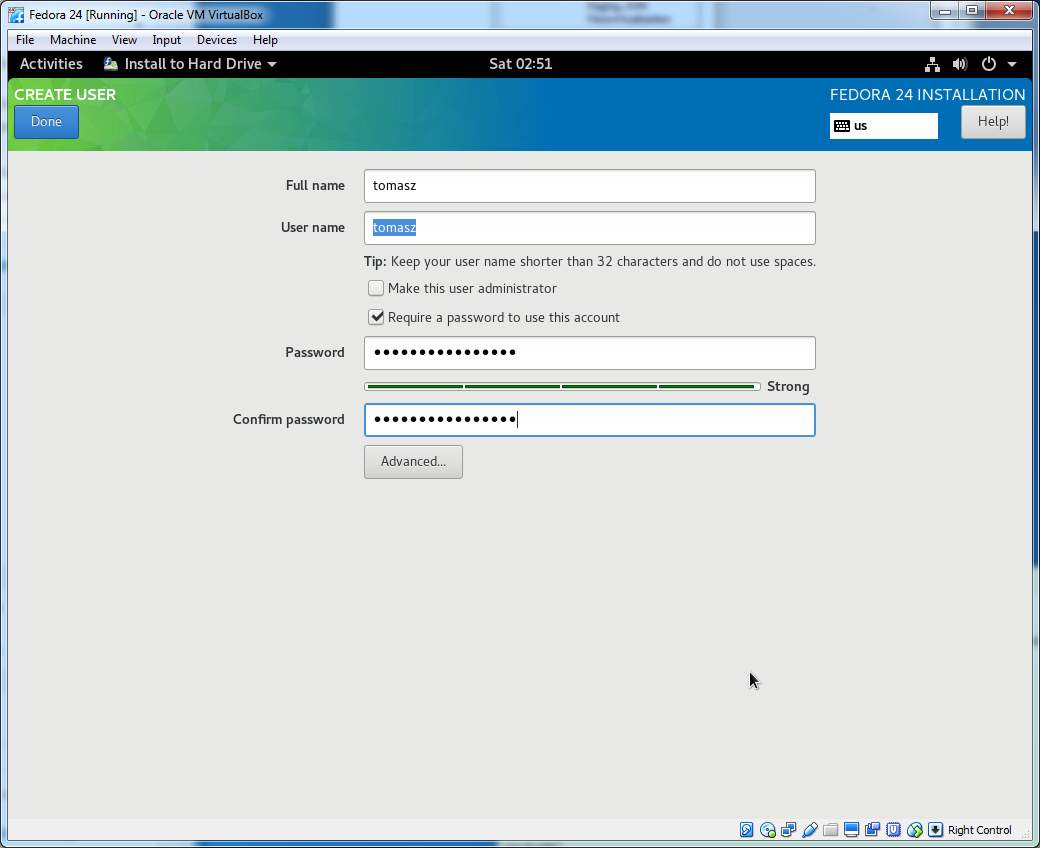Click the VirtualBox window title icon
This screenshot has height=848, width=1040.
(x=16, y=15)
